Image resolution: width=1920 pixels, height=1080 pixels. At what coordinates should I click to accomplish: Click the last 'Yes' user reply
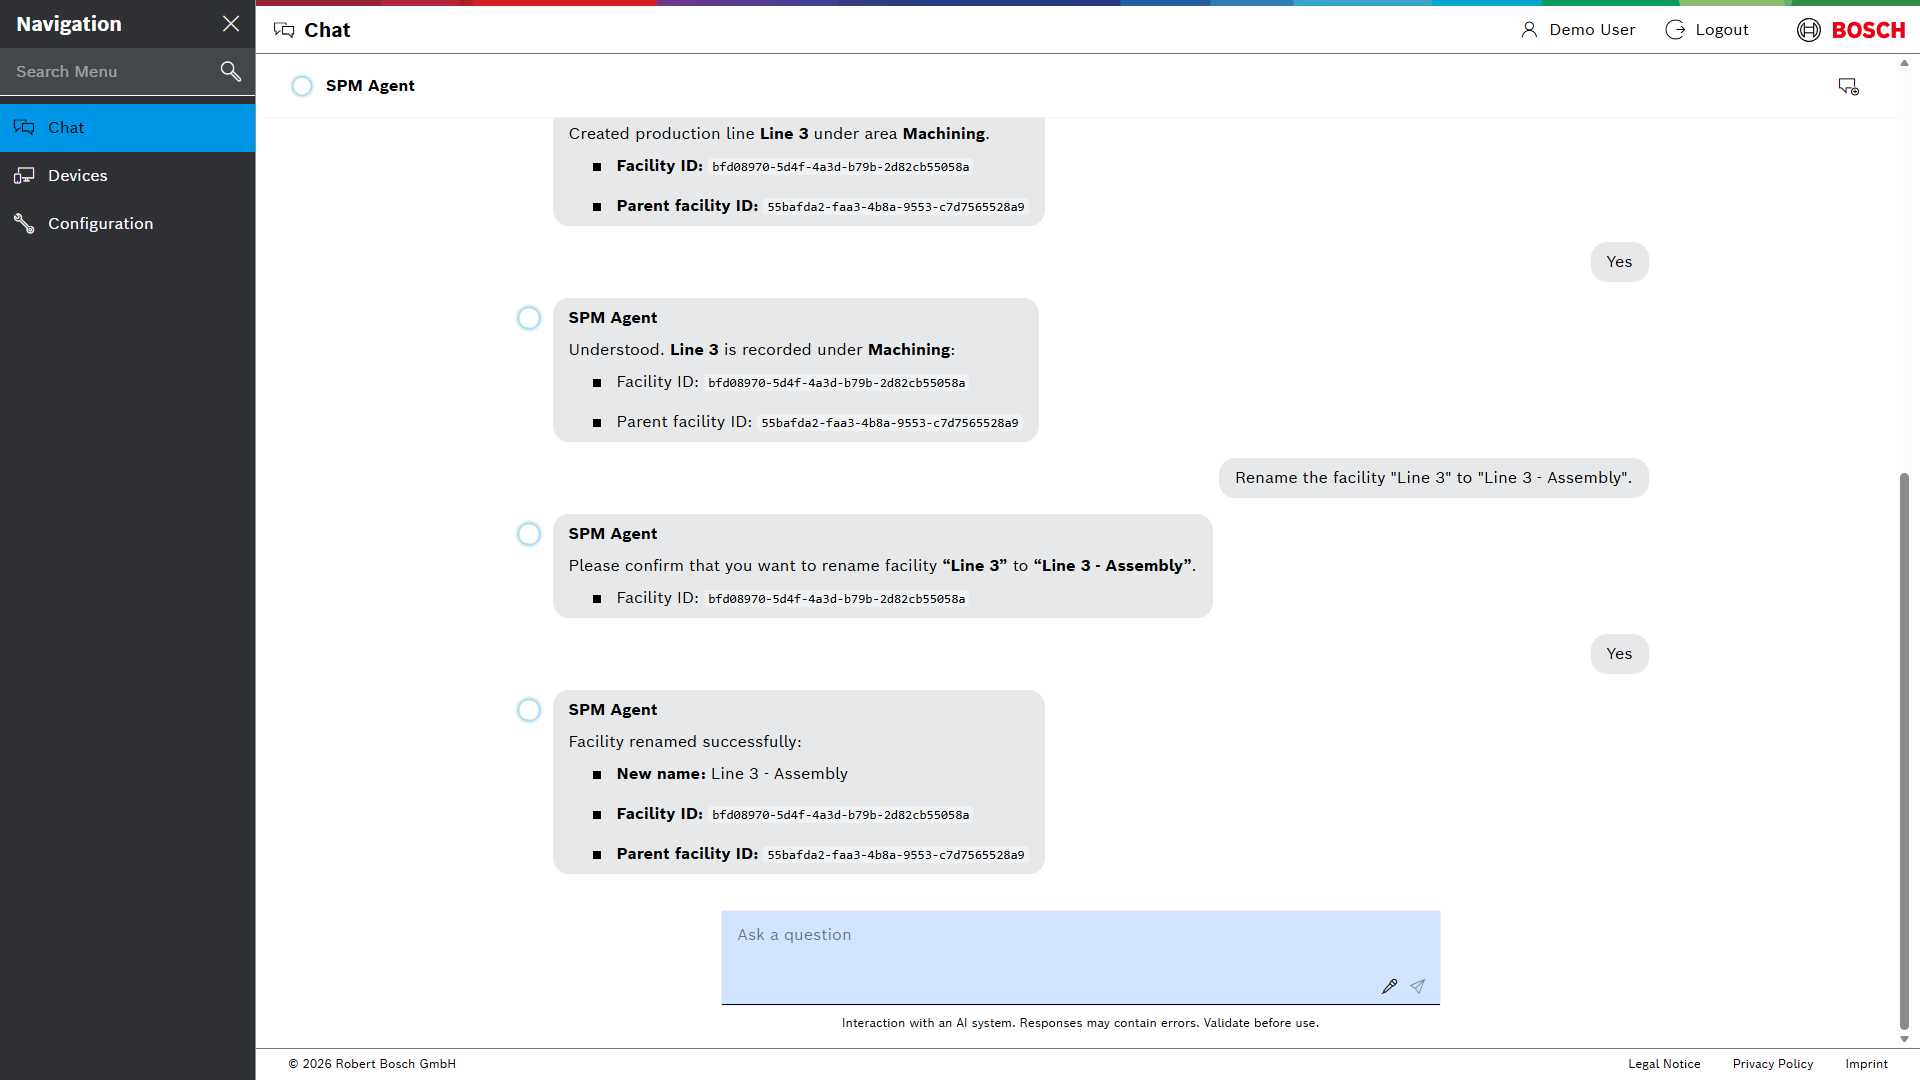1619,654
